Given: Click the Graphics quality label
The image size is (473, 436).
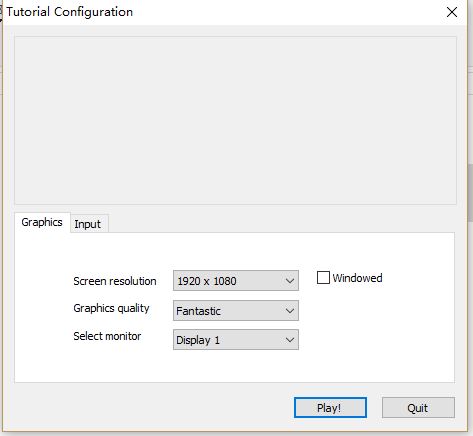Looking at the screenshot, I should pyautogui.click(x=111, y=308).
